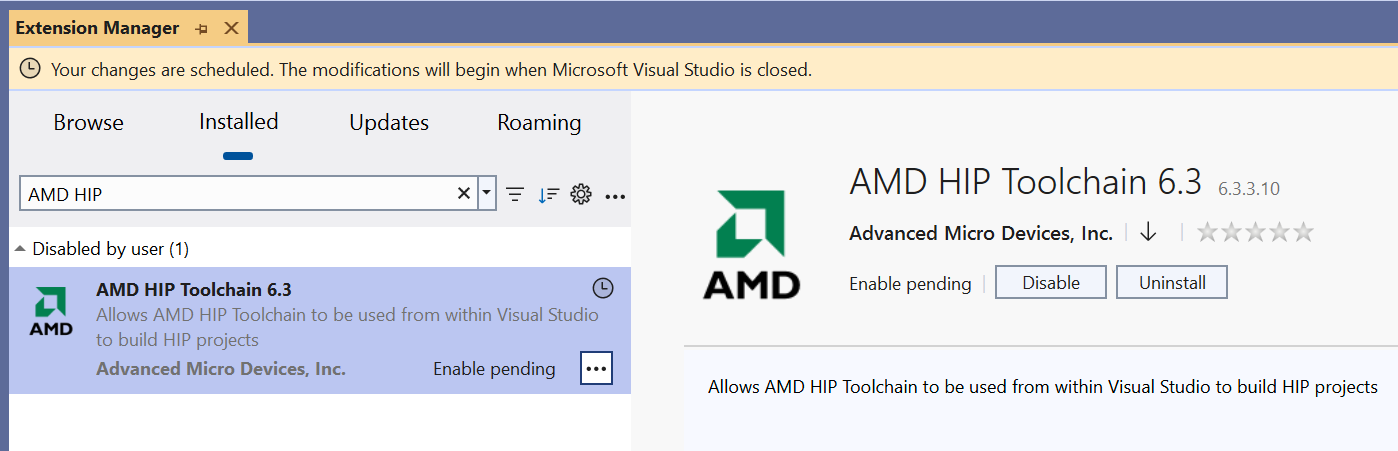Open the Roaming tab
The image size is (1398, 451).
pyautogui.click(x=539, y=123)
